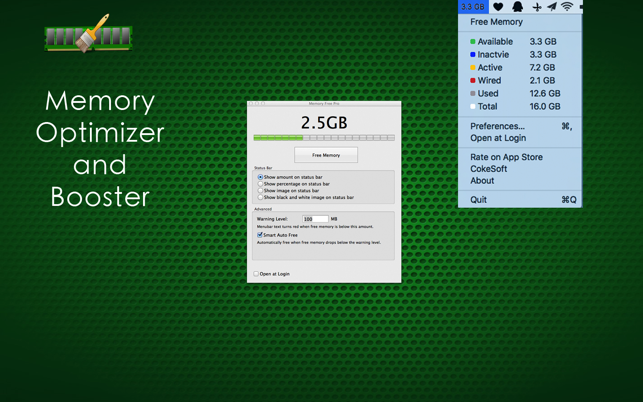Image resolution: width=643 pixels, height=402 pixels.
Task: Click the paper plane icon in the menu bar
Action: point(551,7)
